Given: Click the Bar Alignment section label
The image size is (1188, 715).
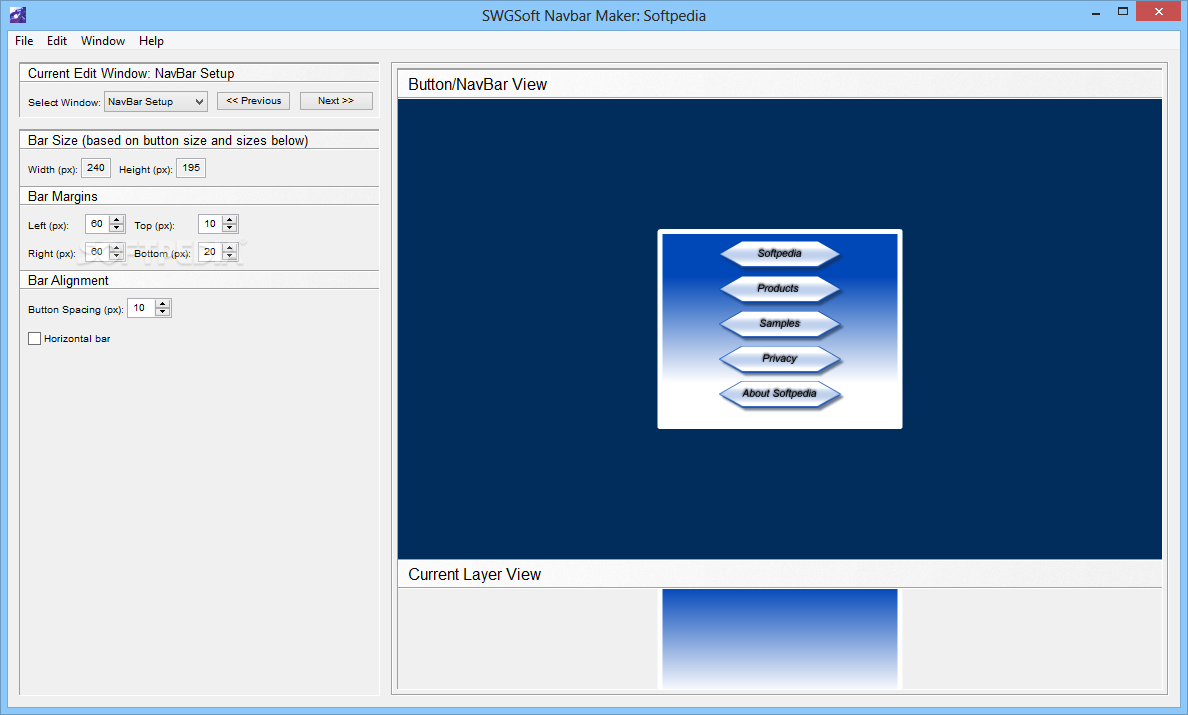Looking at the screenshot, I should 68,281.
